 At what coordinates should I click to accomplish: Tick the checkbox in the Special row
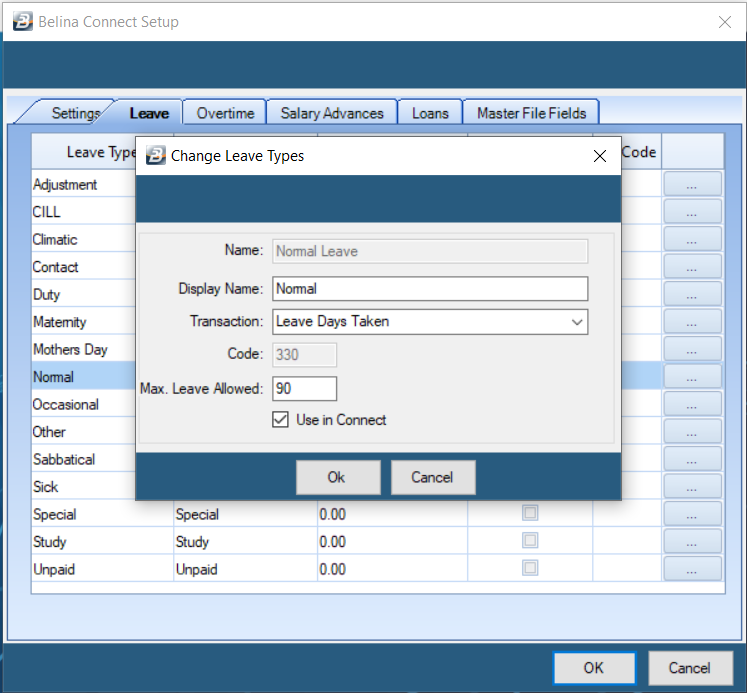pos(530,513)
